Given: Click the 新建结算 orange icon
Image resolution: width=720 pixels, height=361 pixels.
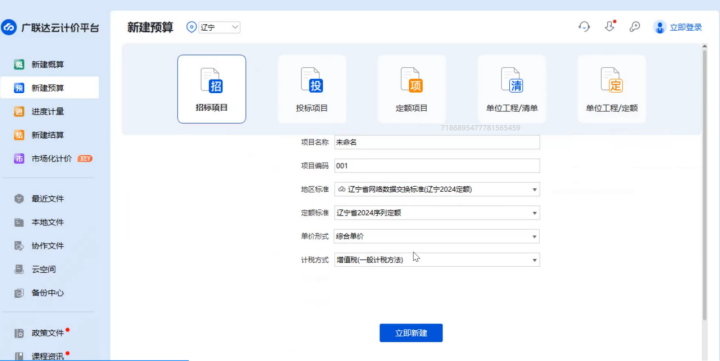Looking at the screenshot, I should pyautogui.click(x=19, y=135).
